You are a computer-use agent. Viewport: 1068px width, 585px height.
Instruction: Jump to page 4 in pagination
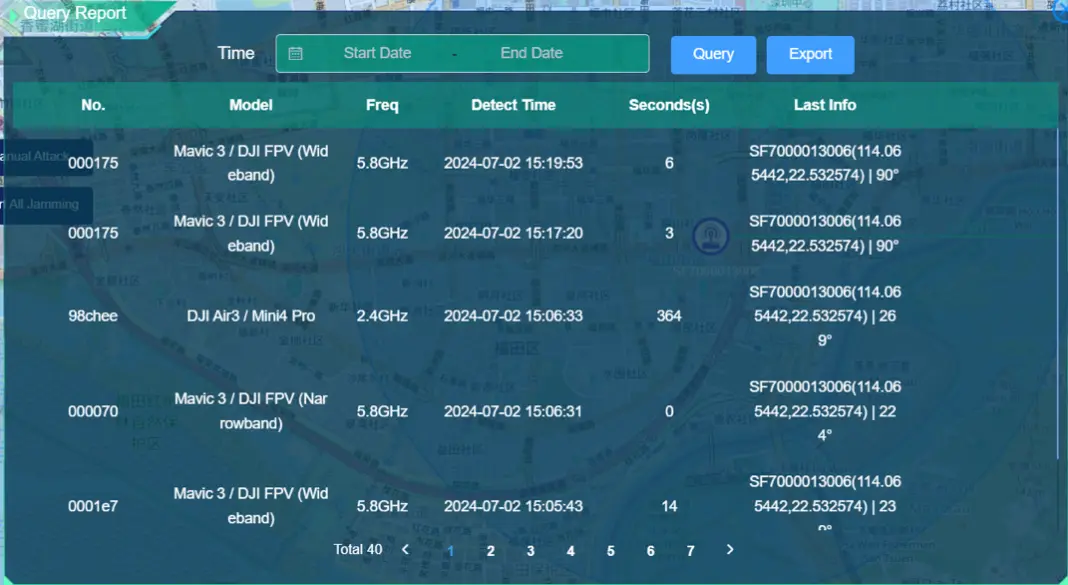[x=570, y=550]
